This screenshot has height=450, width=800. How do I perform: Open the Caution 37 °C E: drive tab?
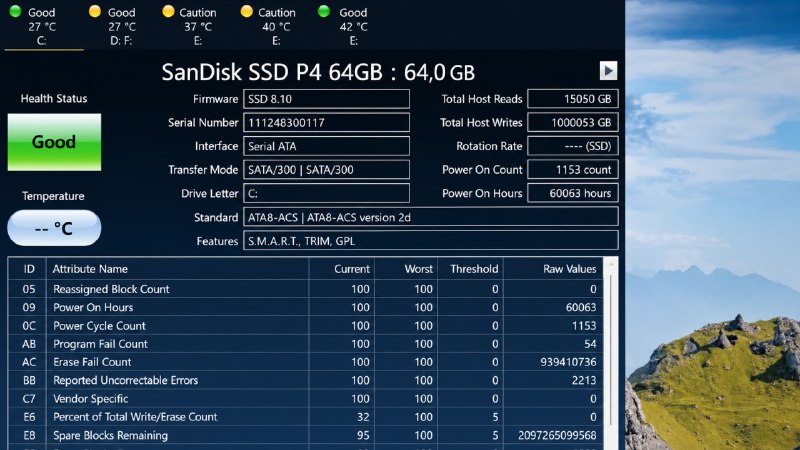click(190, 26)
